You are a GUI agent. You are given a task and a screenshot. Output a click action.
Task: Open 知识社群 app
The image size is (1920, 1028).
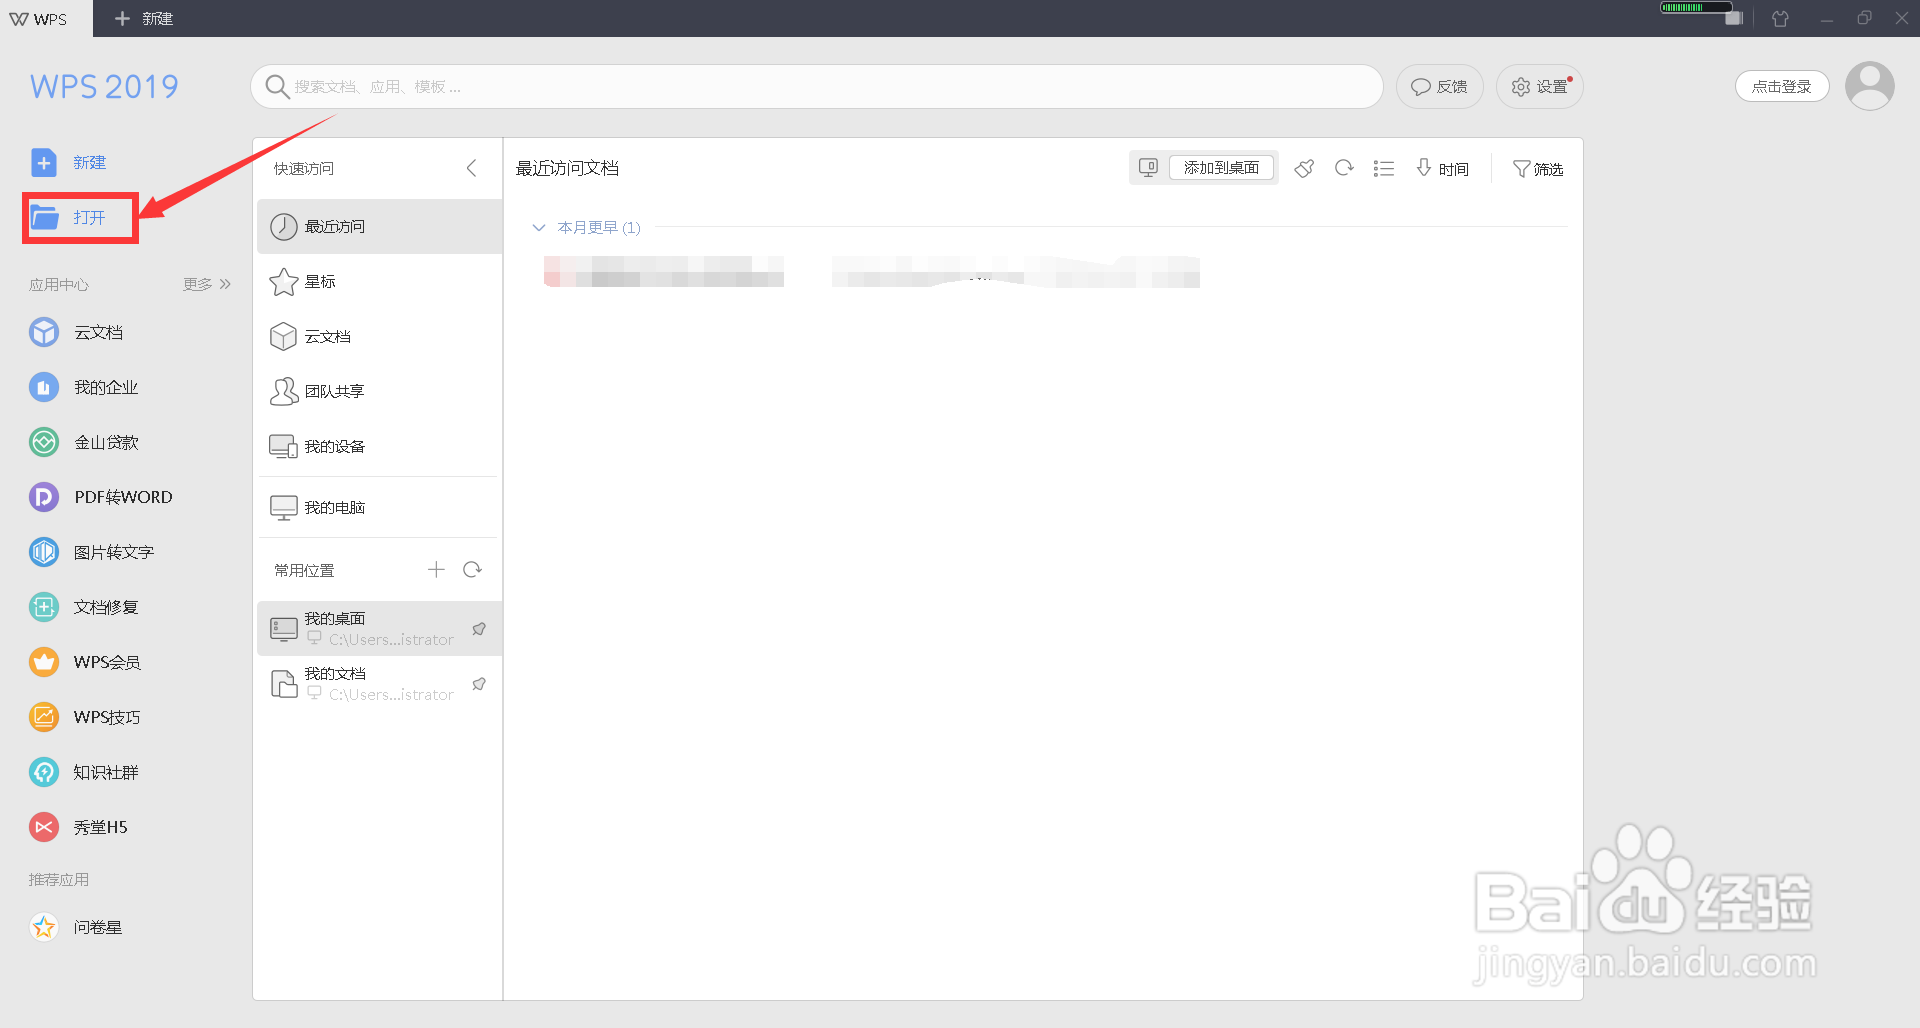pyautogui.click(x=84, y=772)
